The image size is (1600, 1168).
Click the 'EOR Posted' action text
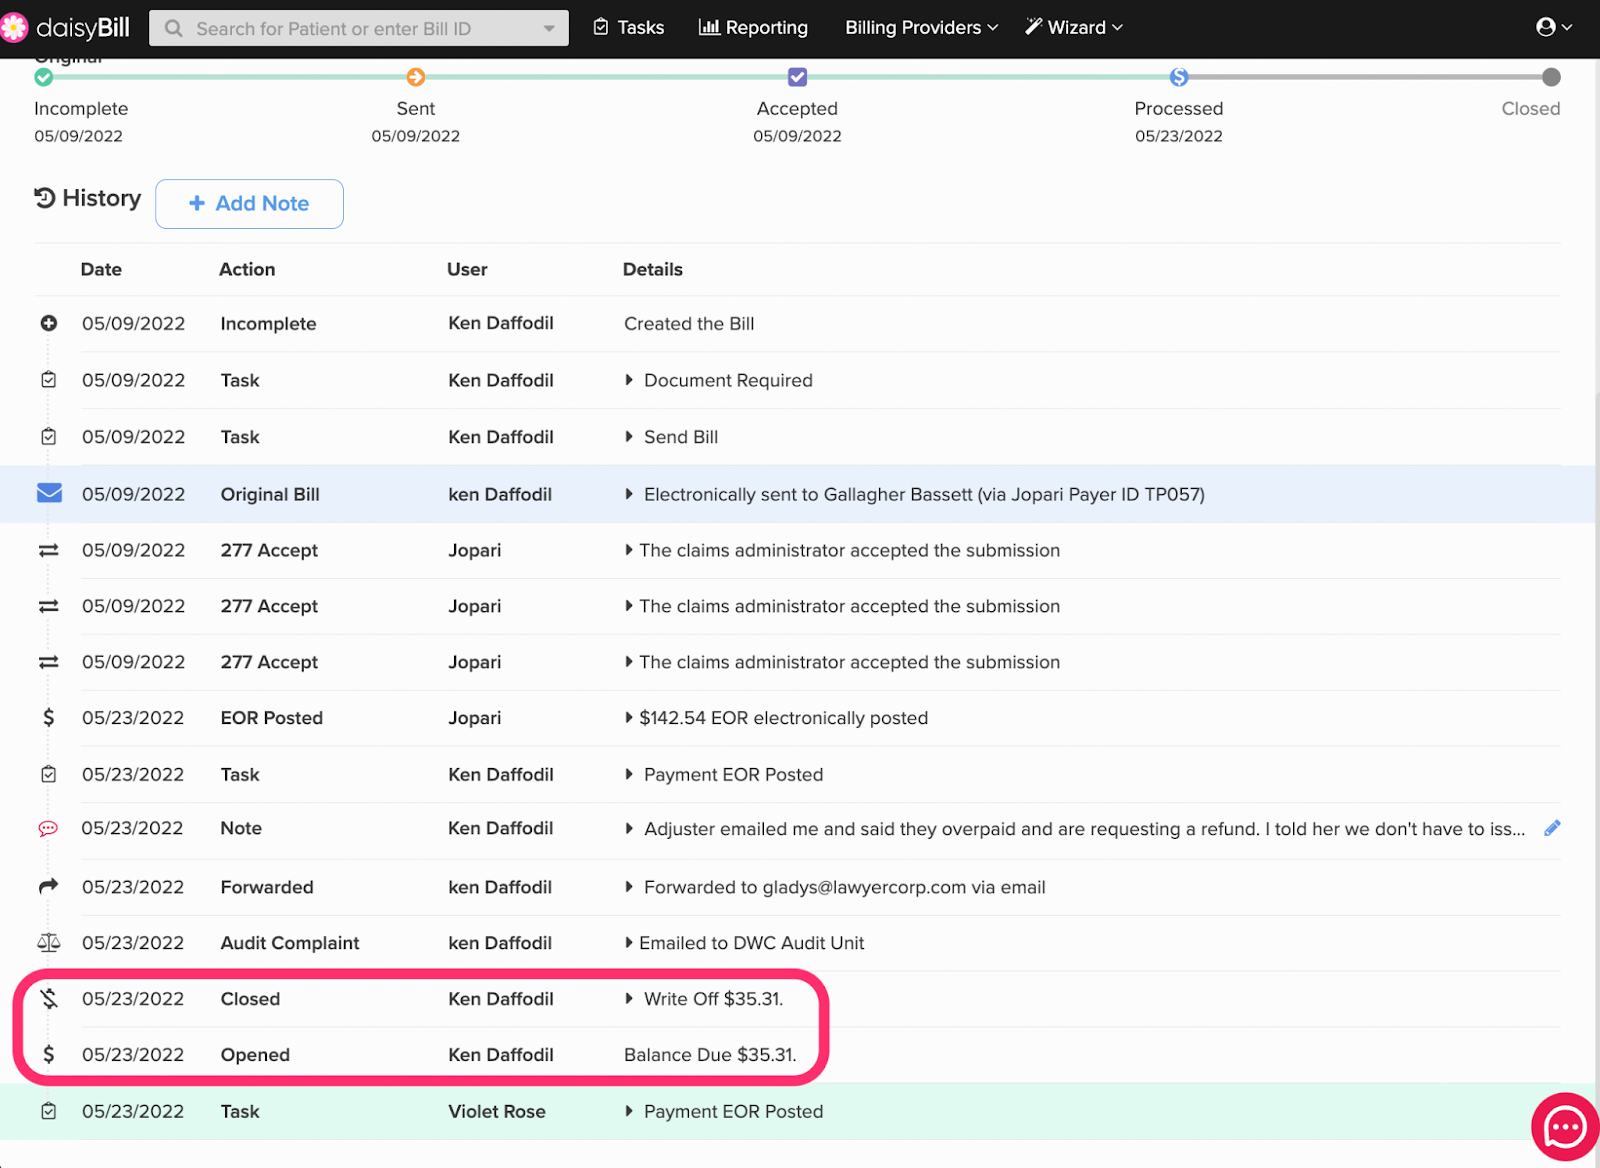(x=272, y=718)
